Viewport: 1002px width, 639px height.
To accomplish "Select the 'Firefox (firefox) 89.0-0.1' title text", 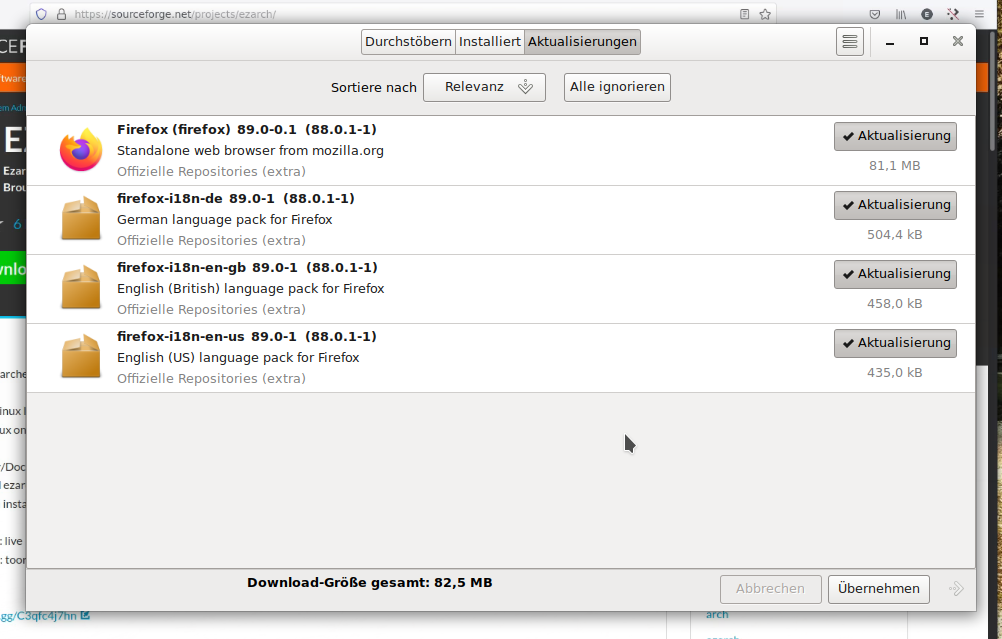I will pos(206,129).
